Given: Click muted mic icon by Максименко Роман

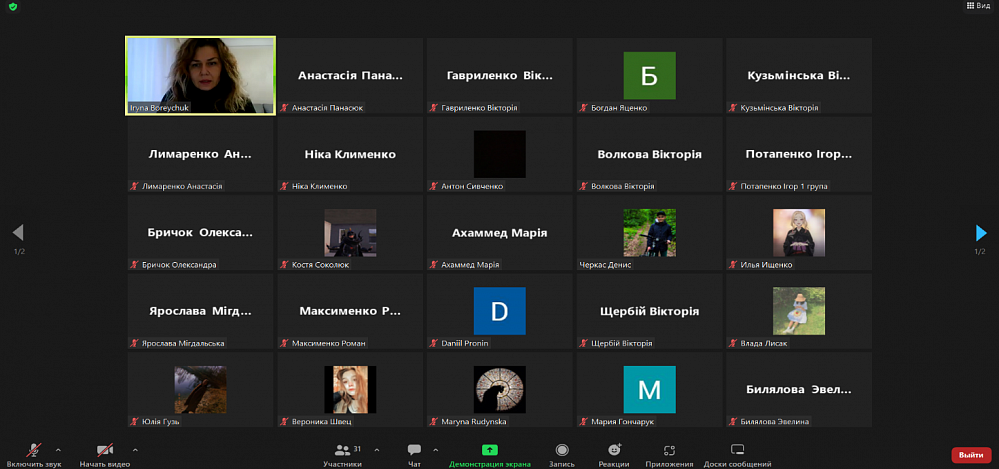Looking at the screenshot, I should [x=284, y=343].
